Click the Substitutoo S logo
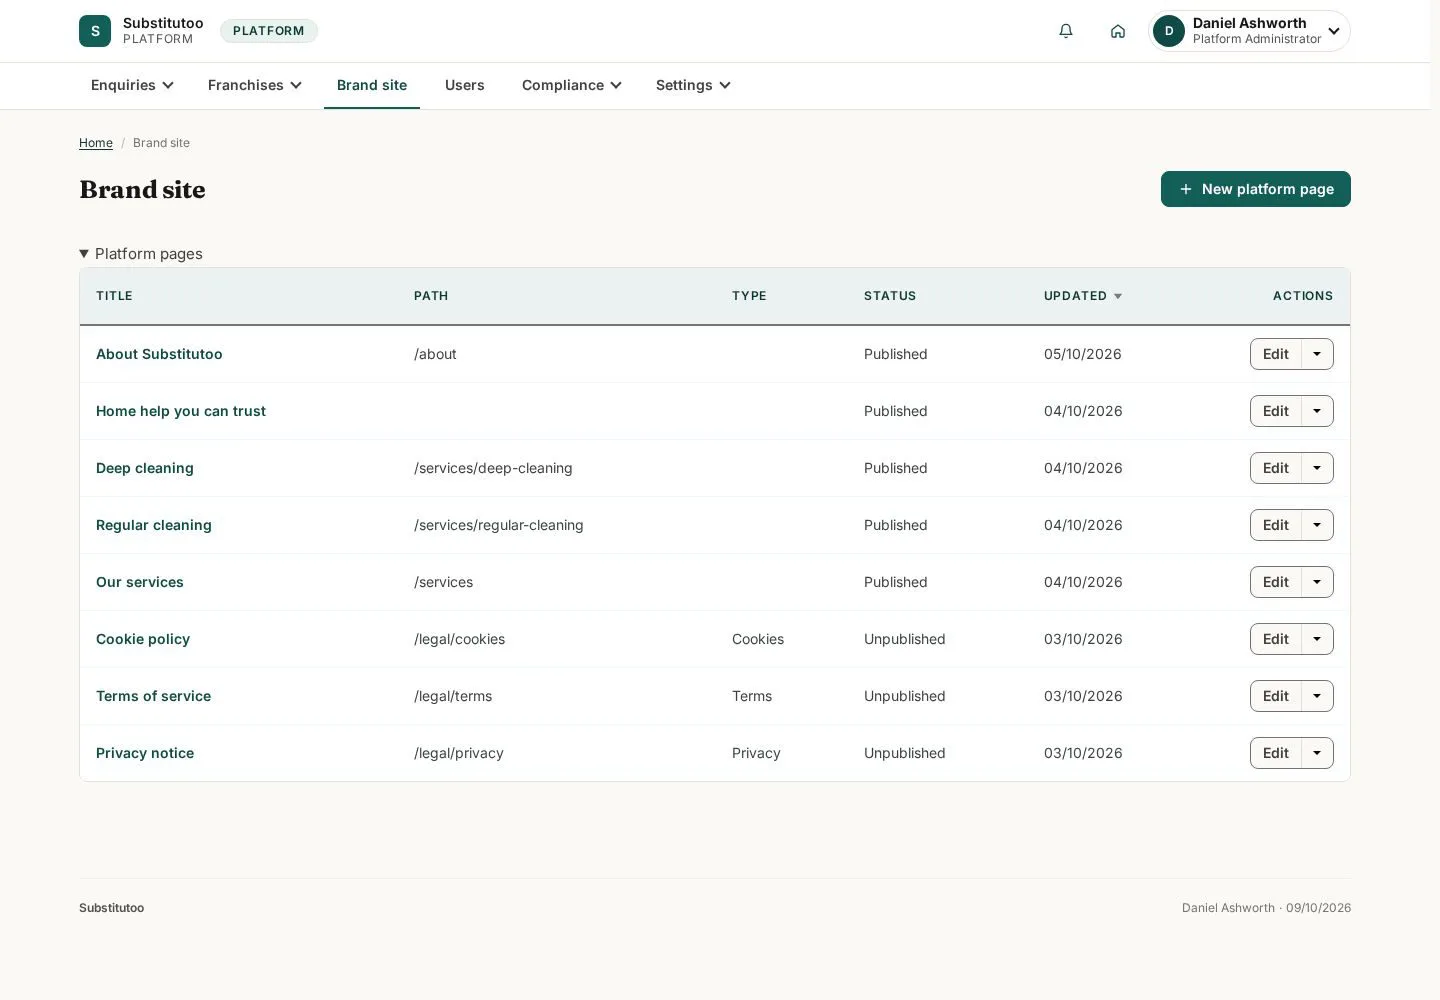The width and height of the screenshot is (1440, 1000). click(95, 31)
